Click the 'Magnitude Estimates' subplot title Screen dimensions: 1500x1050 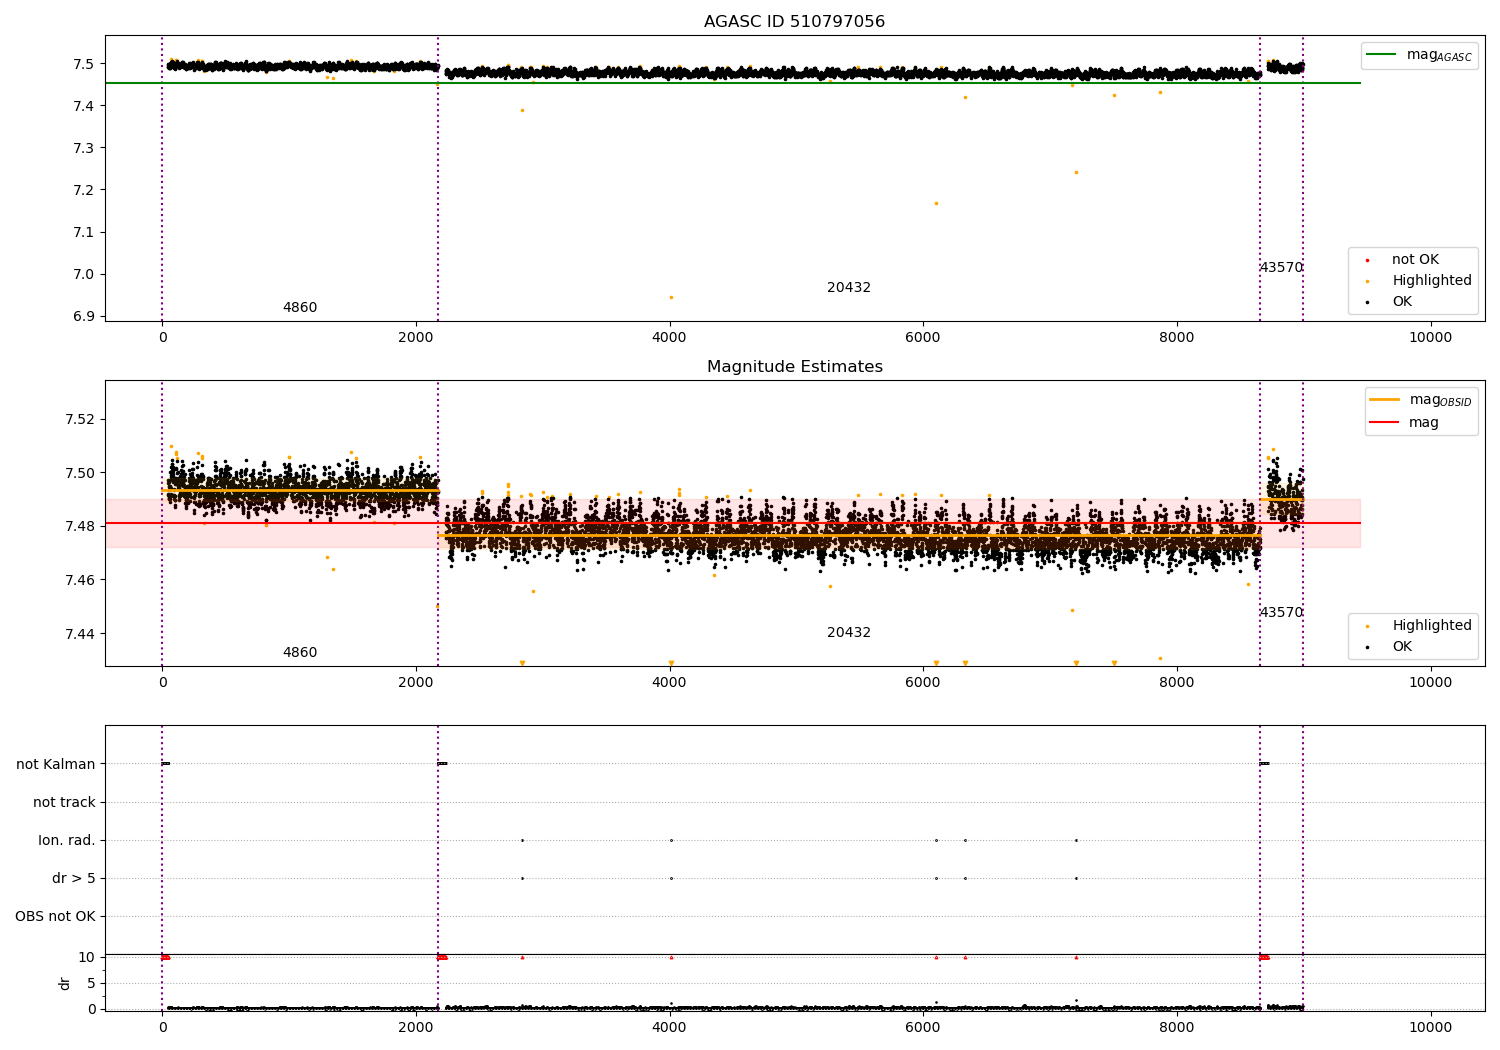[794, 367]
